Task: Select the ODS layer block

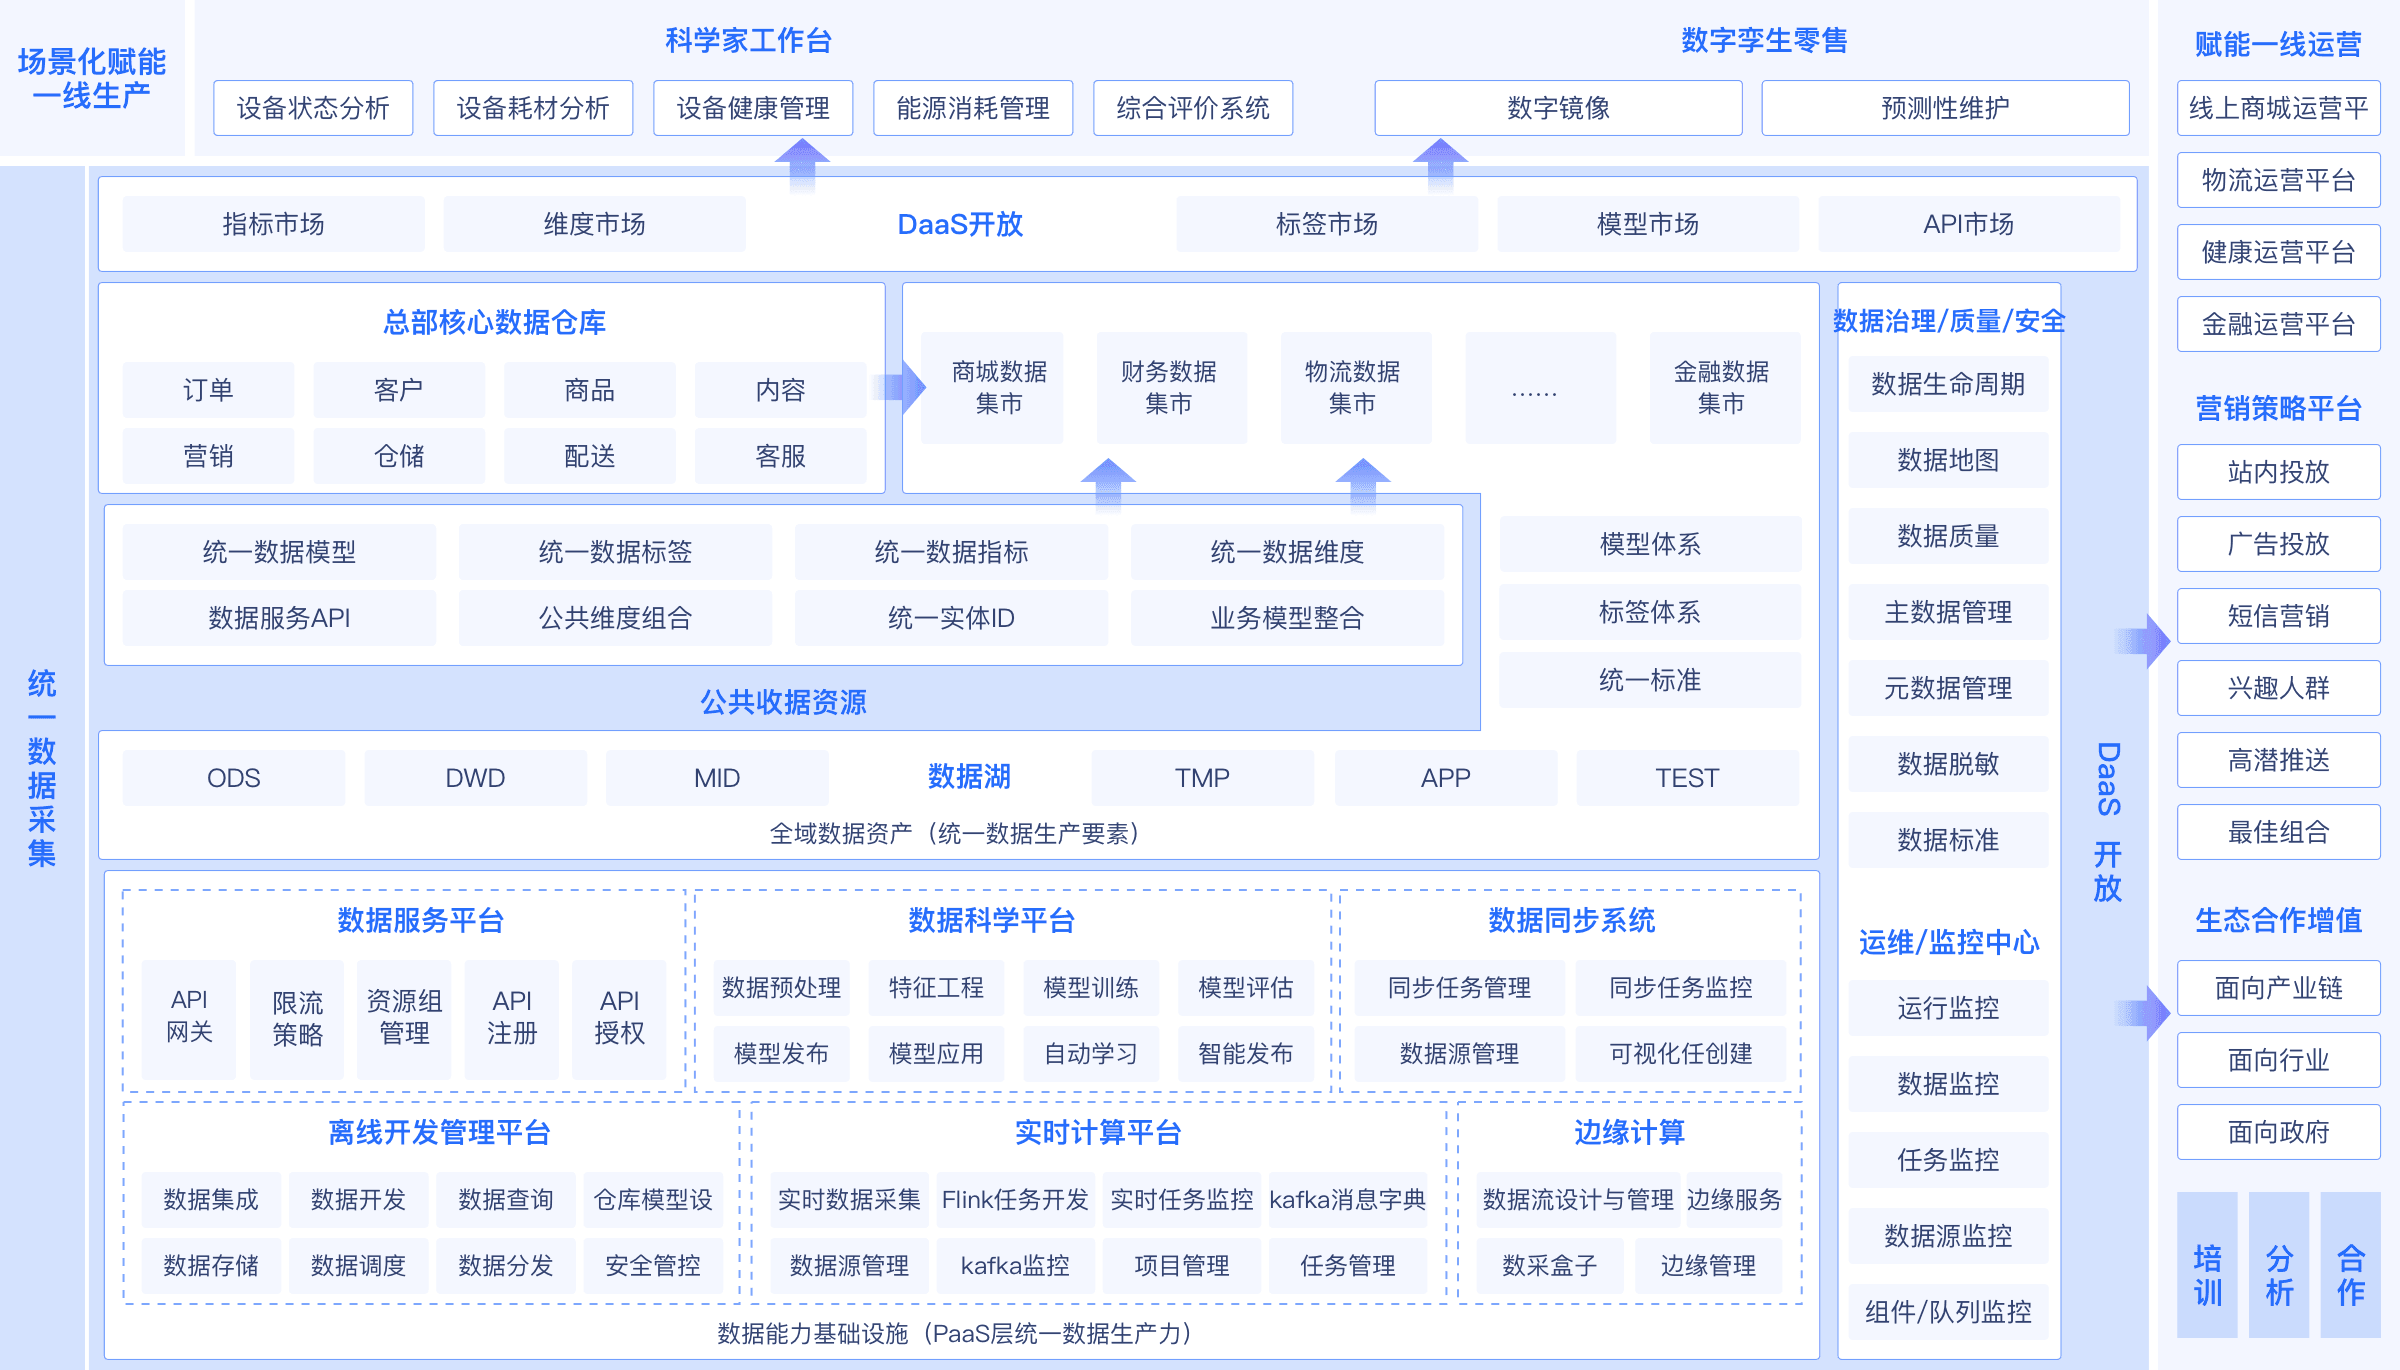Action: tap(232, 777)
